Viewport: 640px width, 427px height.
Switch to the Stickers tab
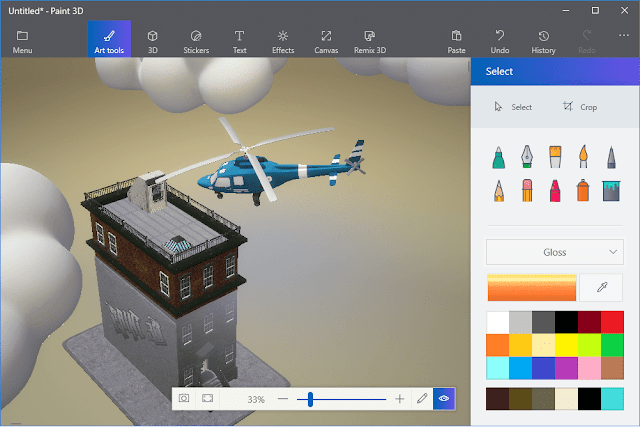coord(196,41)
